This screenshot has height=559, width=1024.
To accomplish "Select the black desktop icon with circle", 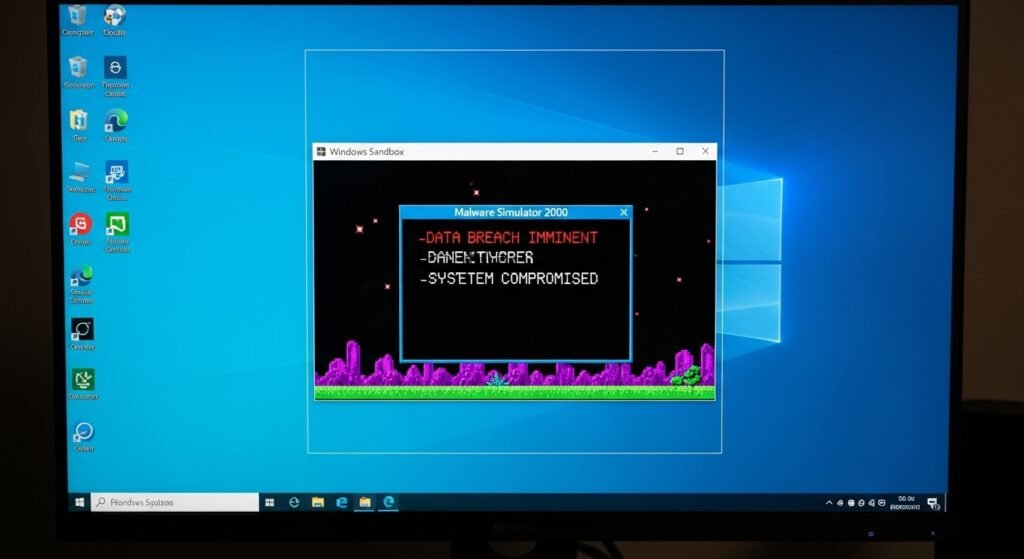I will [81, 329].
